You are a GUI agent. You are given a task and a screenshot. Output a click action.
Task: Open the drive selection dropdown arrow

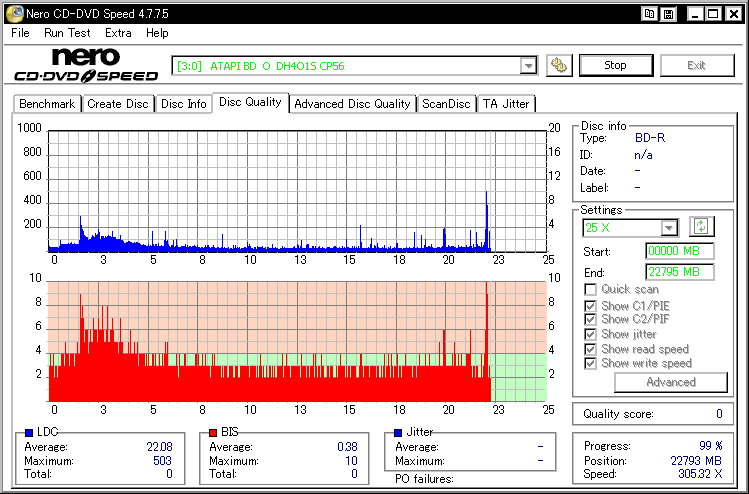coord(528,66)
